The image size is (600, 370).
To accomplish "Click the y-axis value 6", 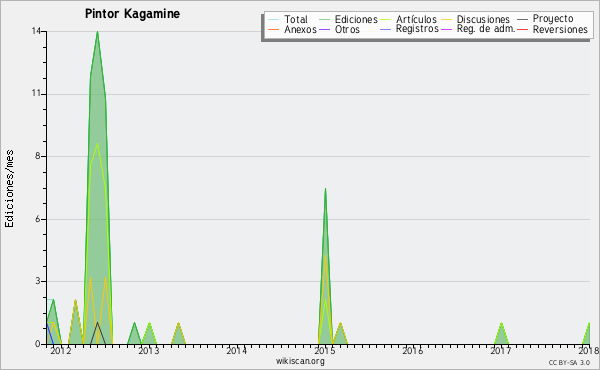I will (38, 219).
